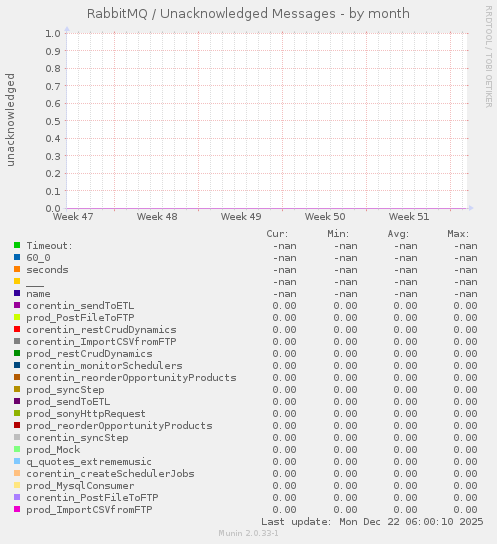The image size is (497, 544).
Task: Select the prod_sendToETL legend label
Action: 68,402
